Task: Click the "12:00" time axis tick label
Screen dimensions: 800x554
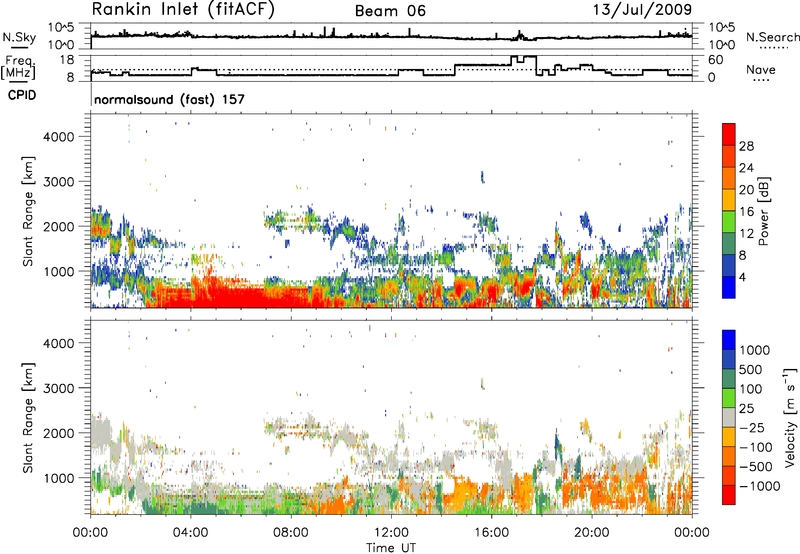Action: click(x=391, y=533)
